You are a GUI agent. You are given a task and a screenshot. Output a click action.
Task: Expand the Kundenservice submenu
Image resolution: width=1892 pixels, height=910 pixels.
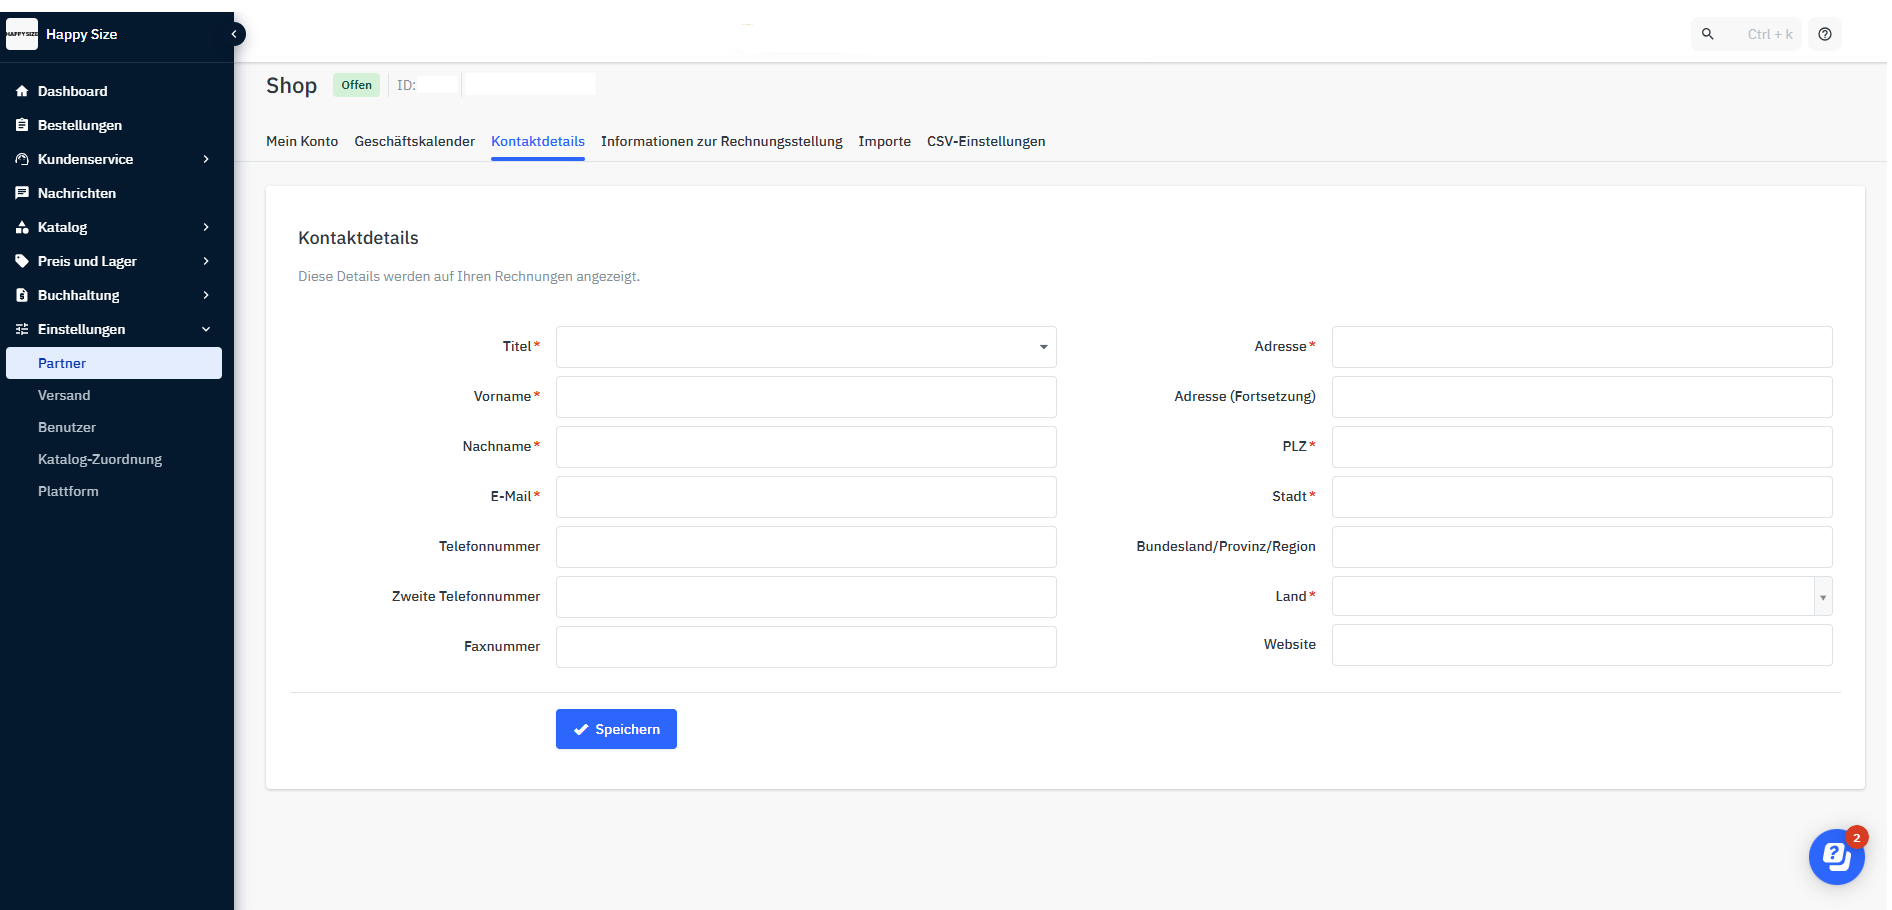pos(206,159)
